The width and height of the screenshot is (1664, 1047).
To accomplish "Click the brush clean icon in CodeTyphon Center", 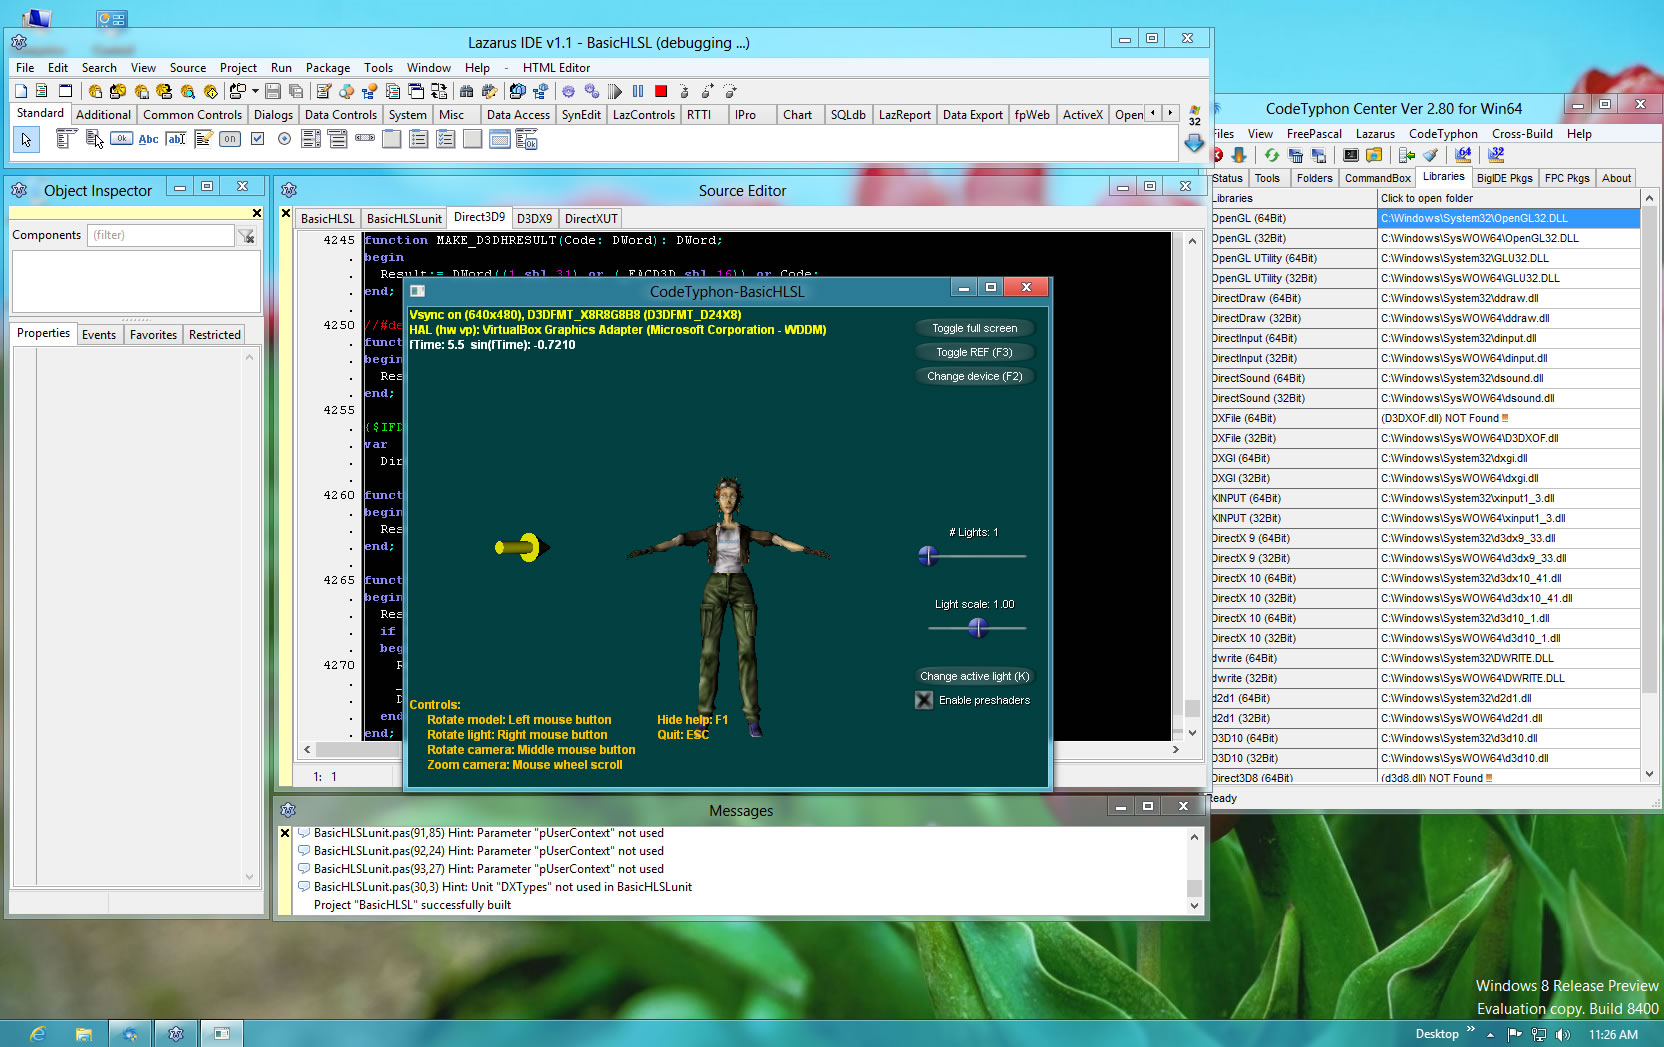I will [1430, 155].
